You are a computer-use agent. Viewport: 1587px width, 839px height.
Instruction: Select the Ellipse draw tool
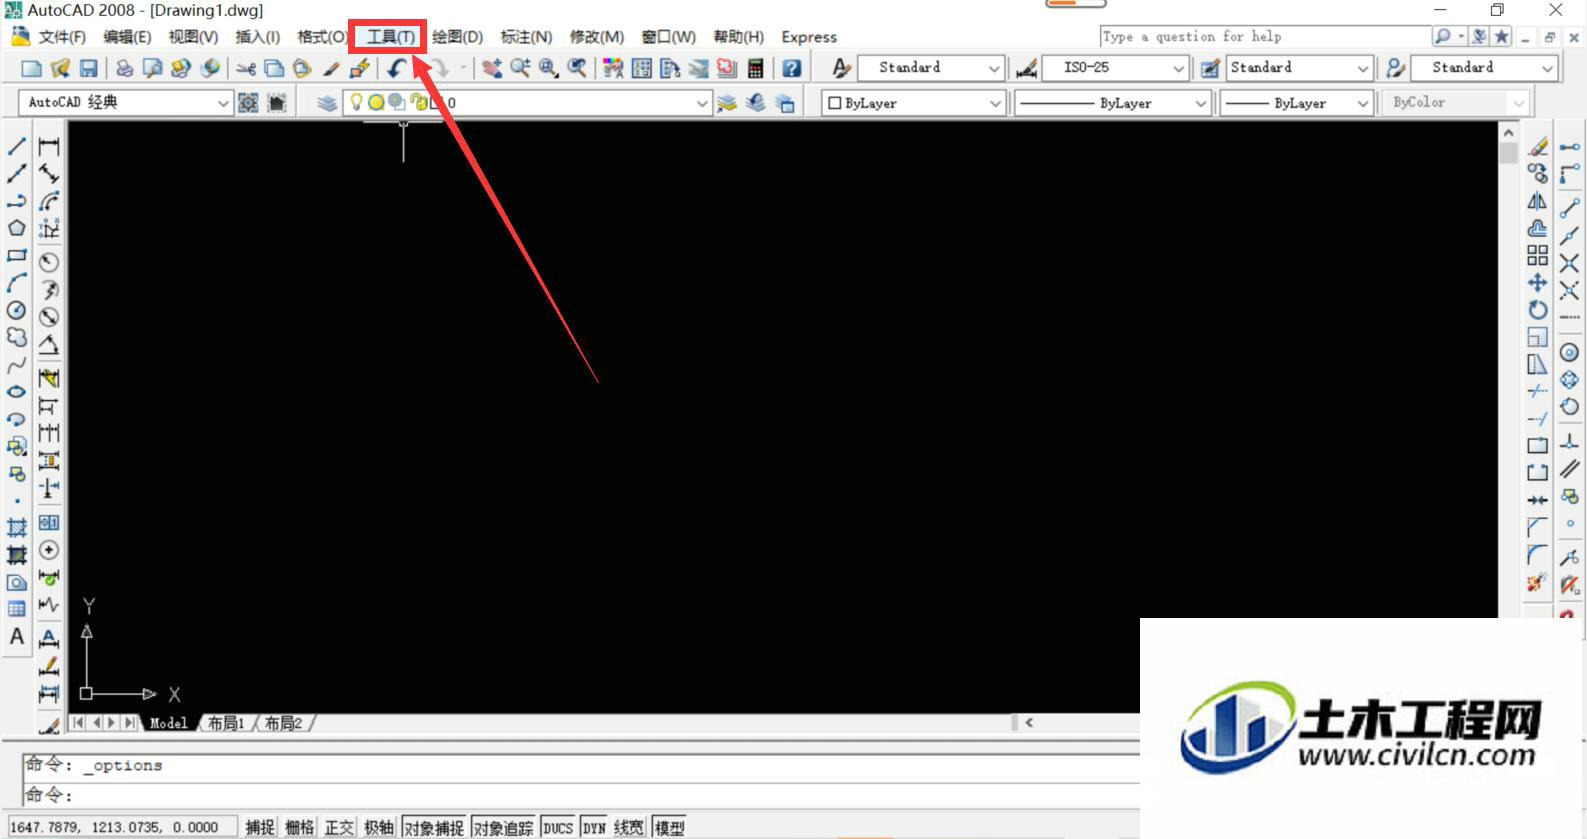[17, 392]
